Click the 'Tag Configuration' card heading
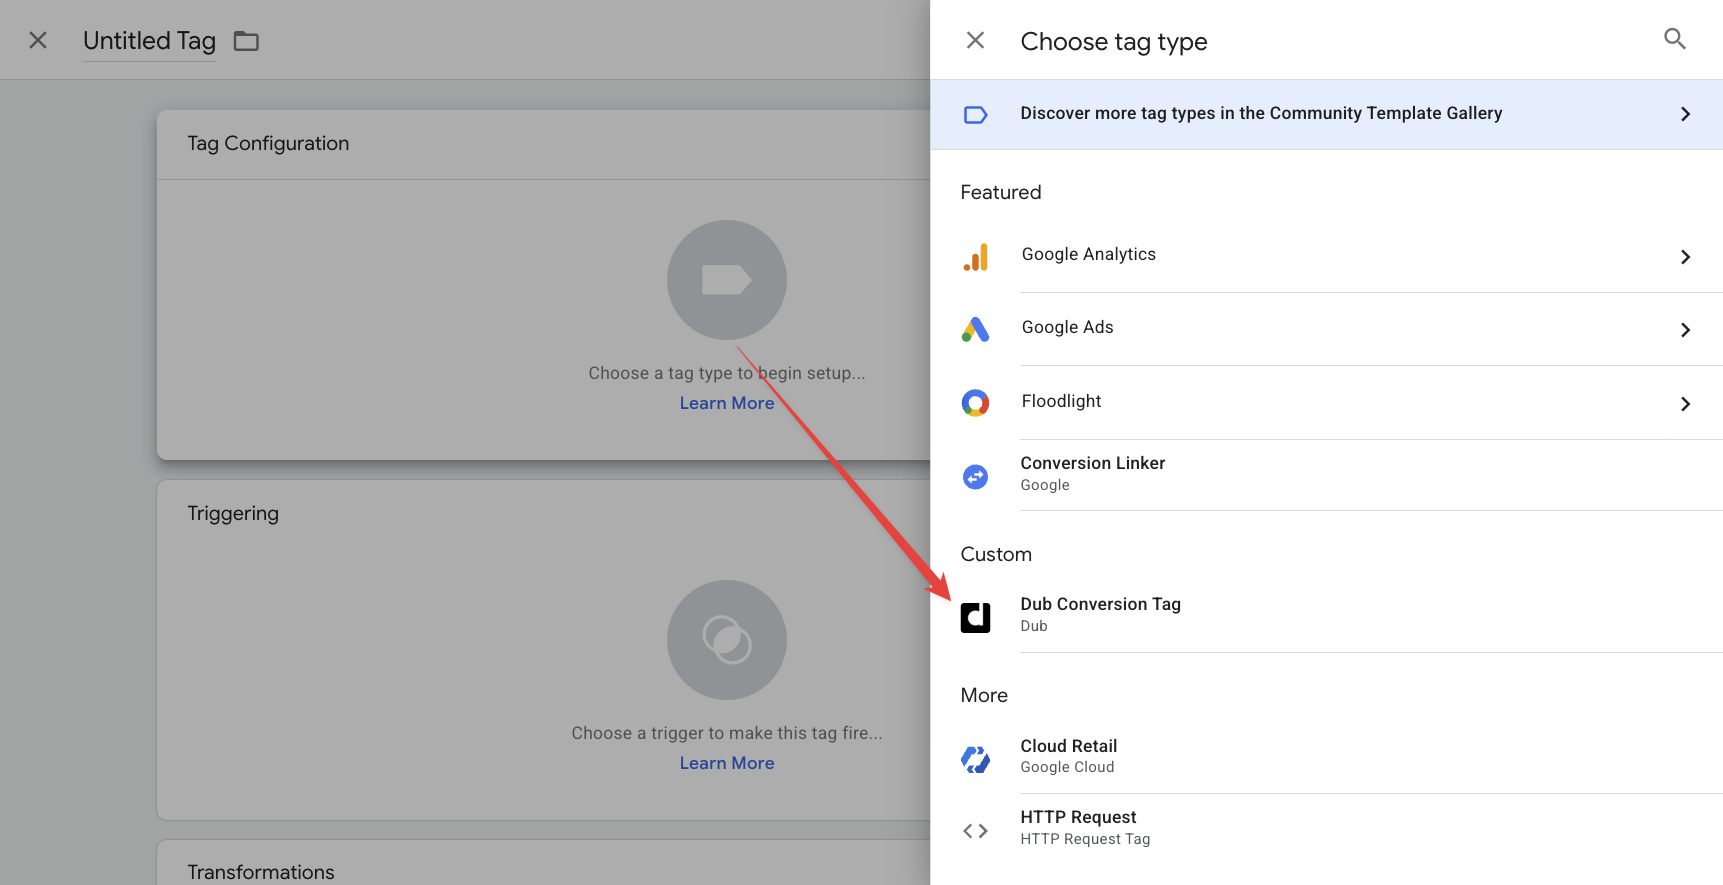This screenshot has width=1723, height=885. [x=268, y=143]
